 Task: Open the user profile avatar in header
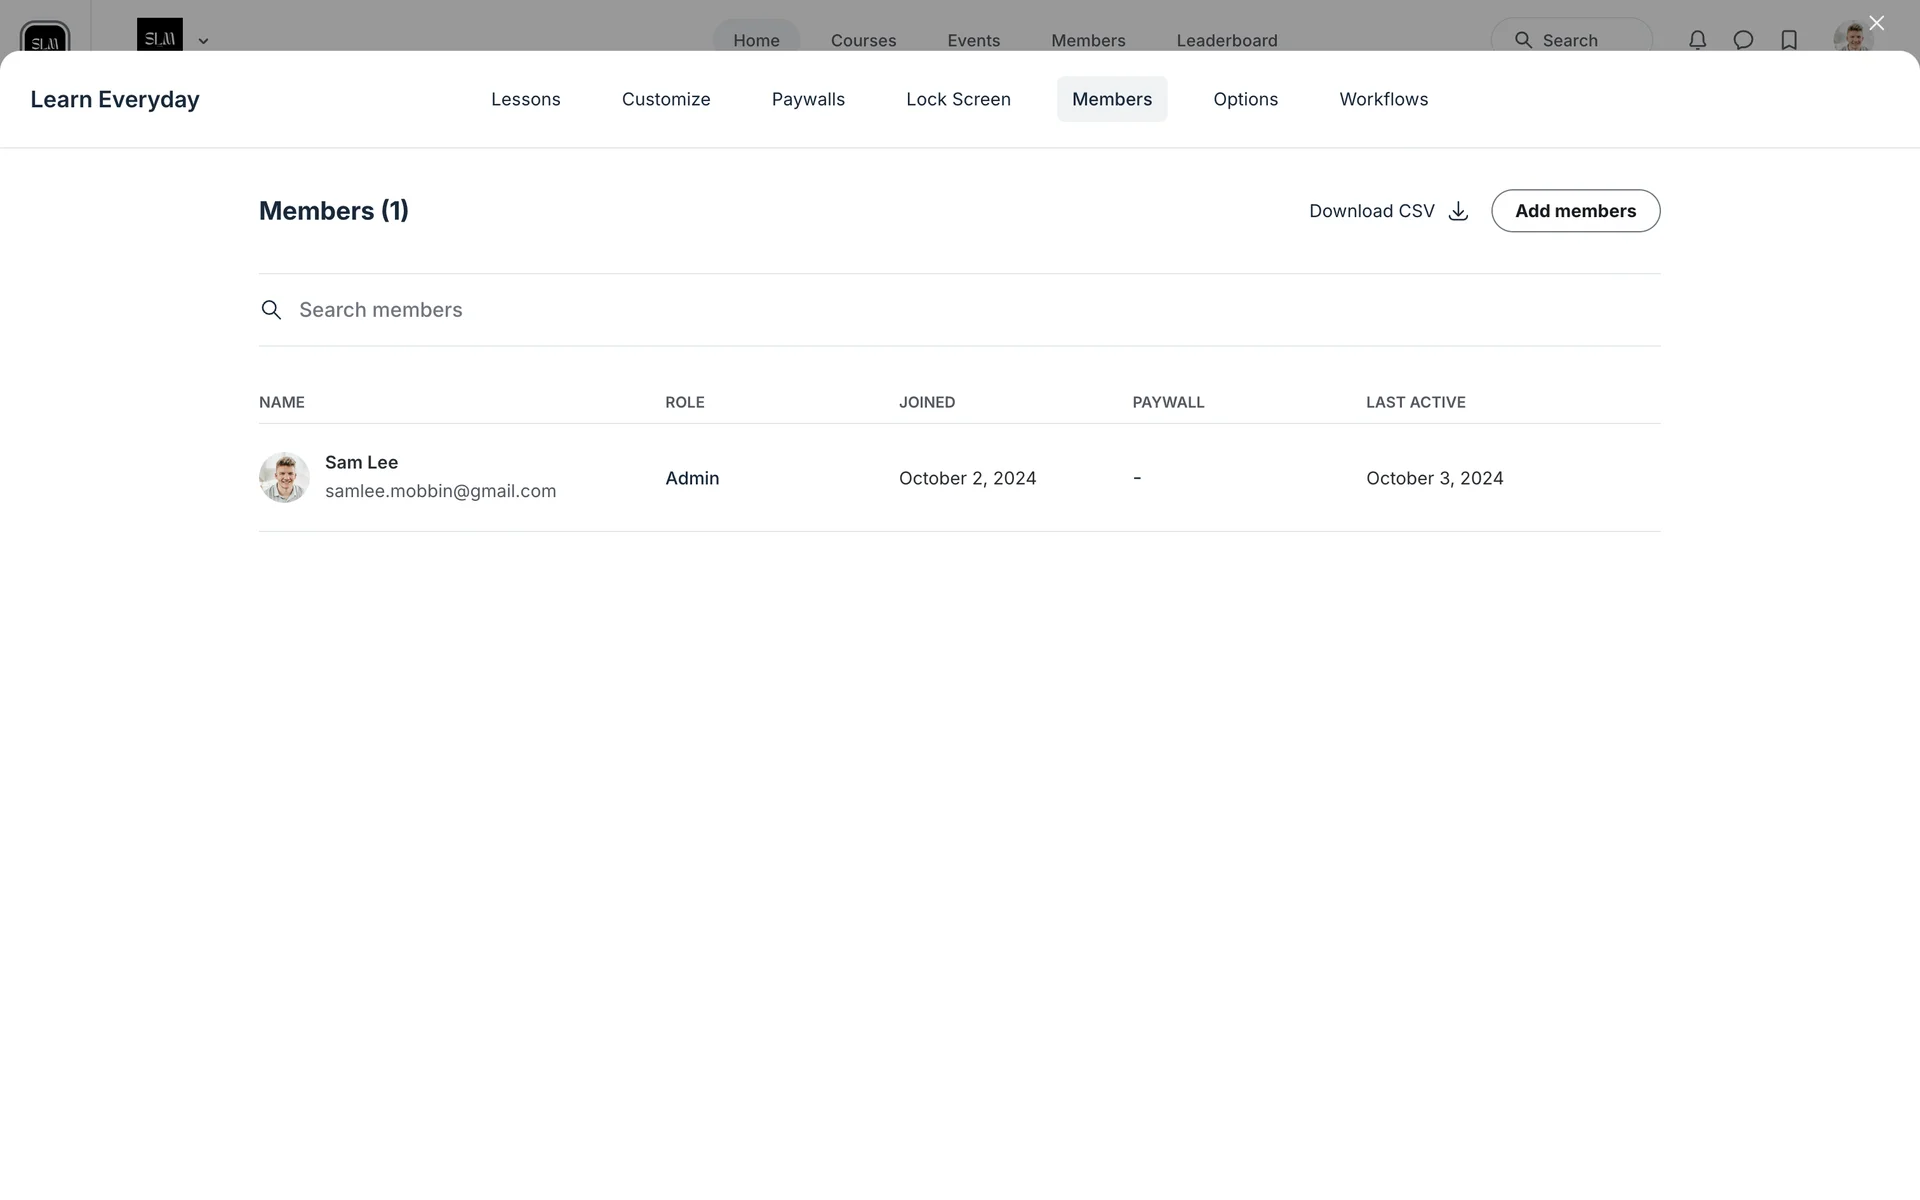click(1852, 38)
